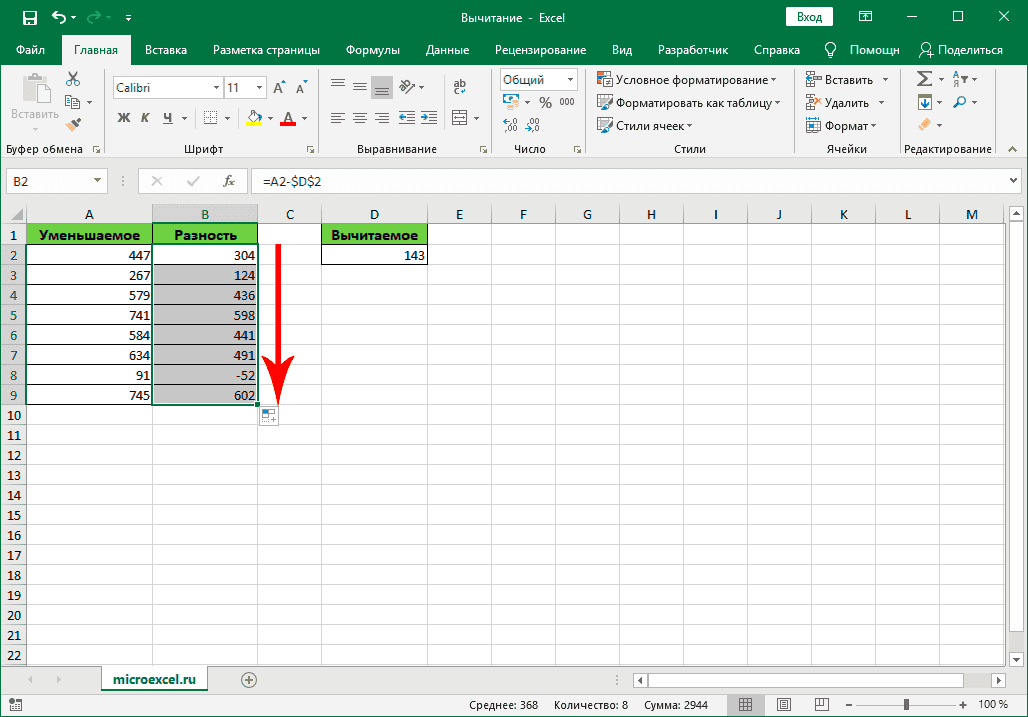Click the percent style icon
Image resolution: width=1028 pixels, height=717 pixels.
point(545,102)
